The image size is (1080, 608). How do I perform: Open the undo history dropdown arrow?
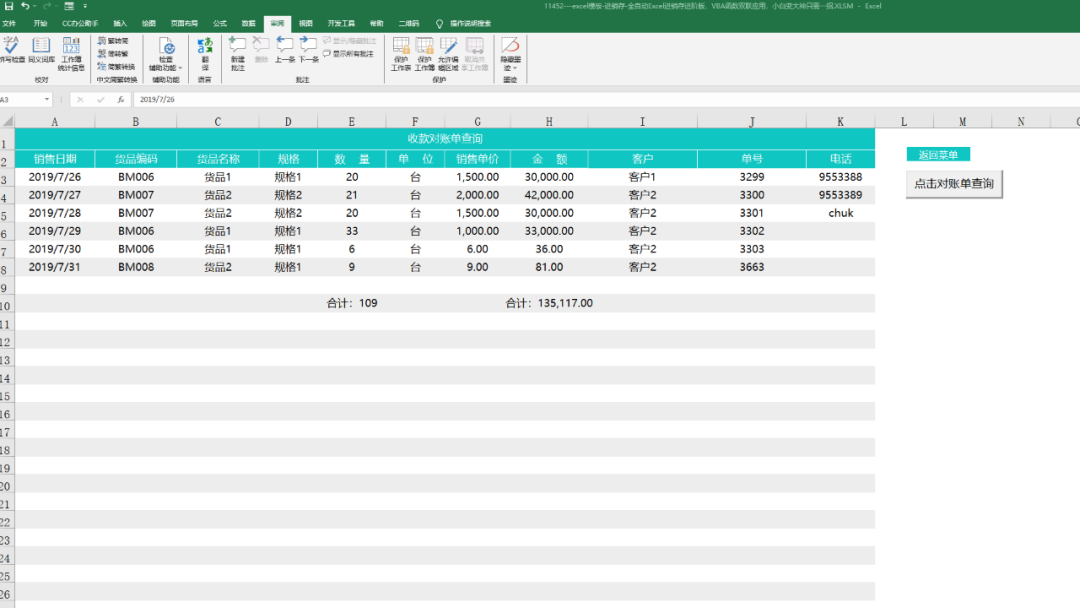tap(34, 6)
